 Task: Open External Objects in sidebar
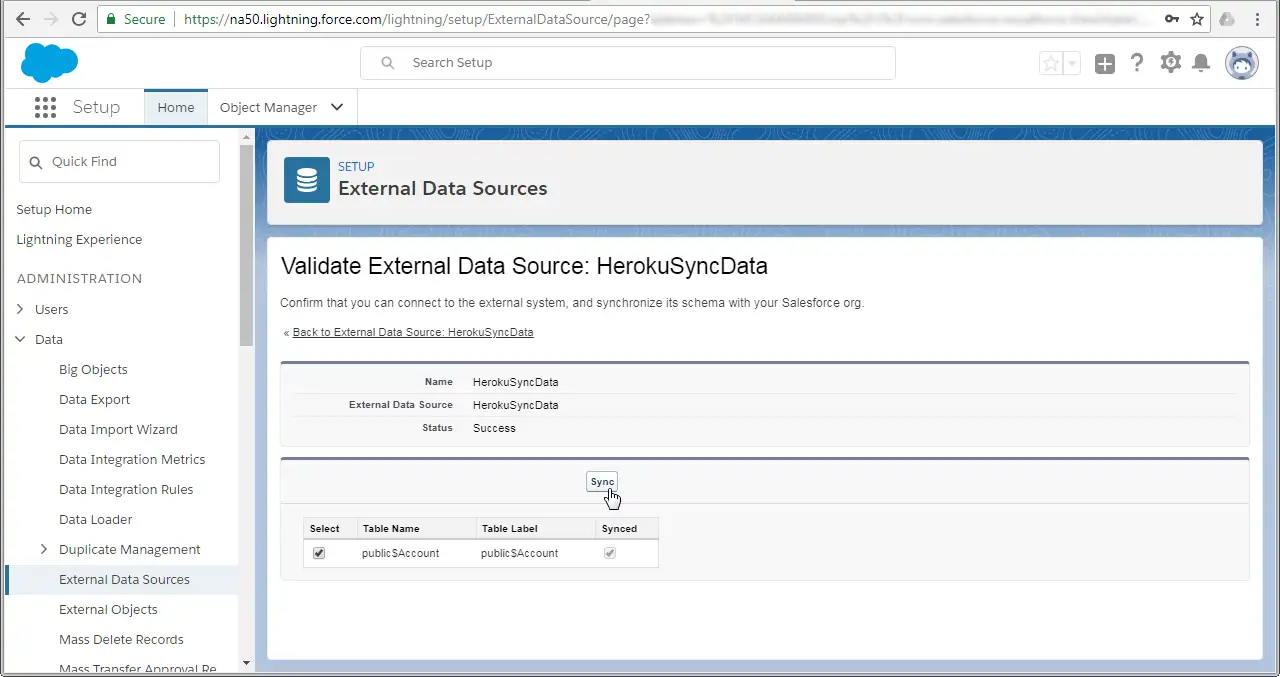[108, 609]
